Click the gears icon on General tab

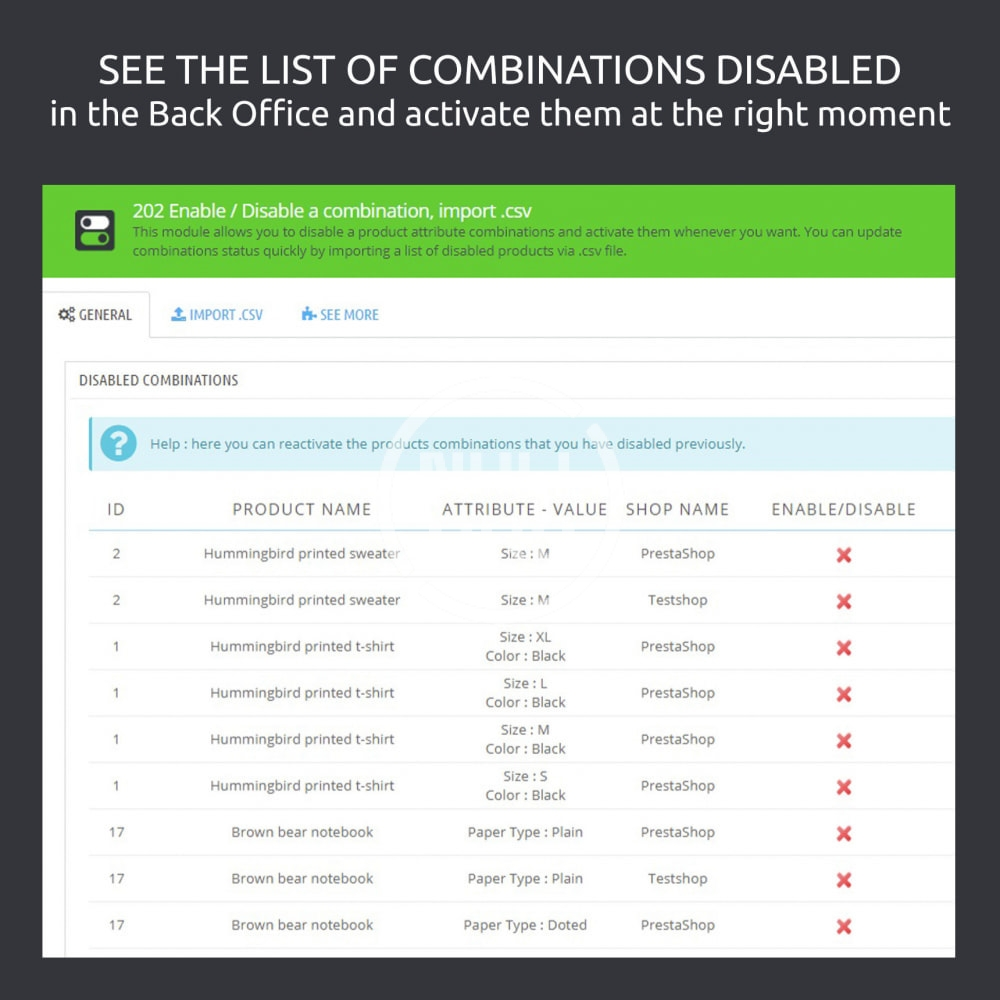(x=66, y=315)
